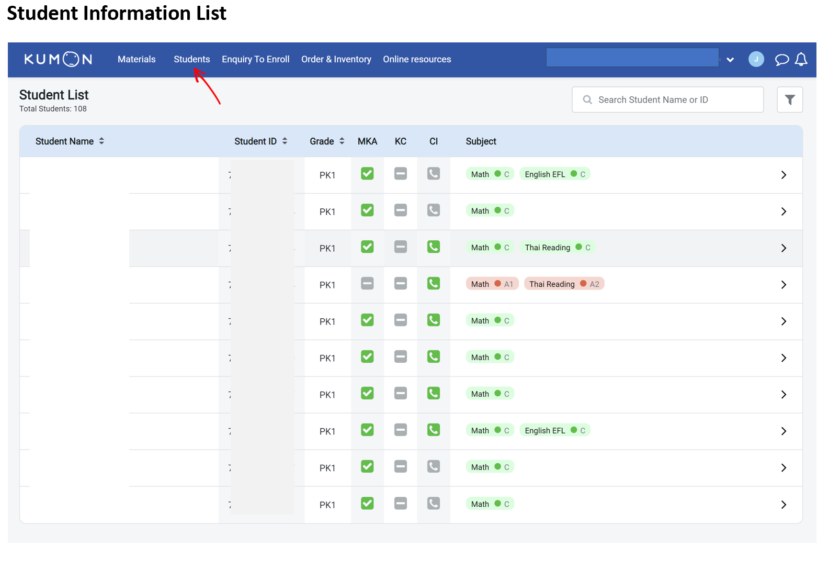This screenshot has width=840, height=569.
Task: Toggle MKA checkbox in the last row
Action: click(367, 503)
